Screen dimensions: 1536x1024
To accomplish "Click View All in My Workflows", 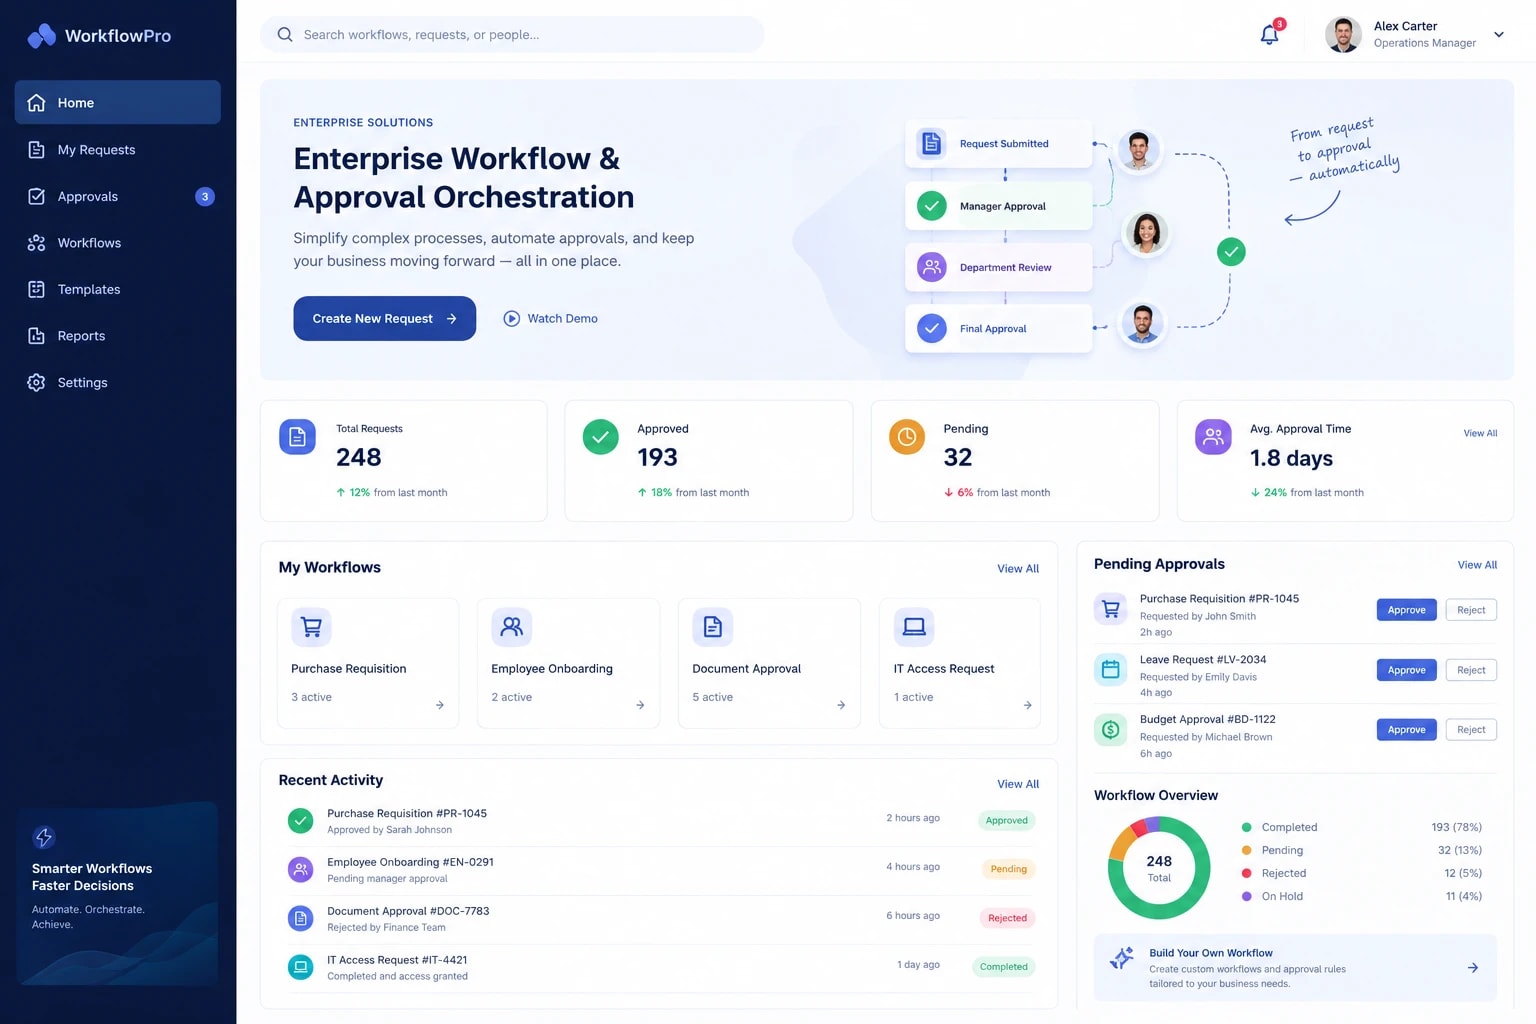I will click(x=1018, y=569).
